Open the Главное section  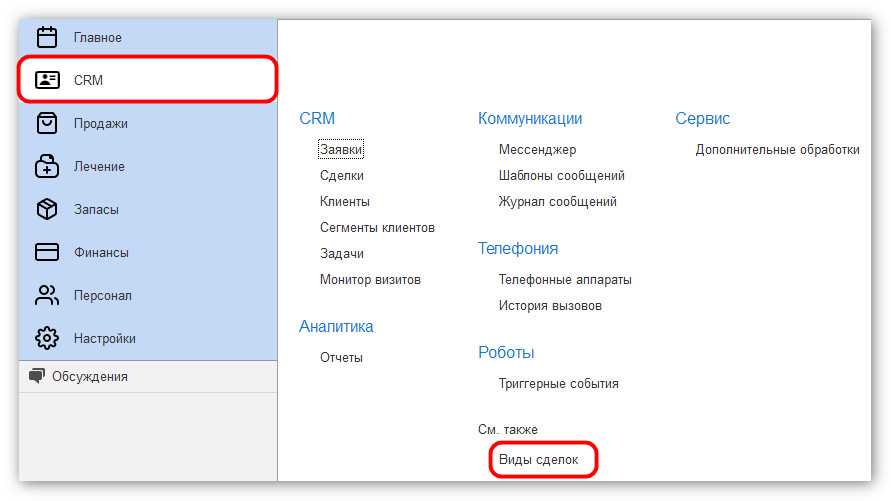pos(97,37)
